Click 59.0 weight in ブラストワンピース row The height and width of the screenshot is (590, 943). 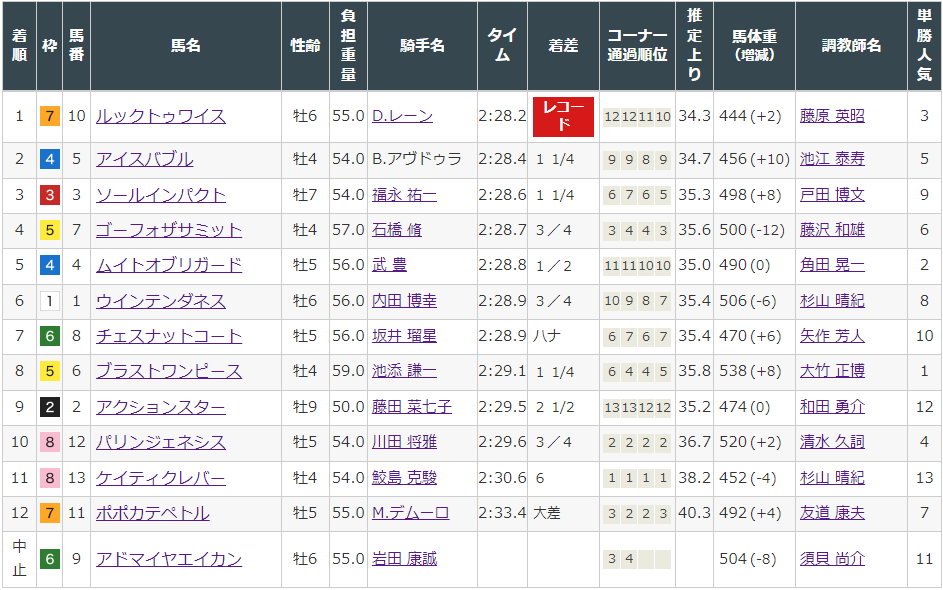[348, 372]
